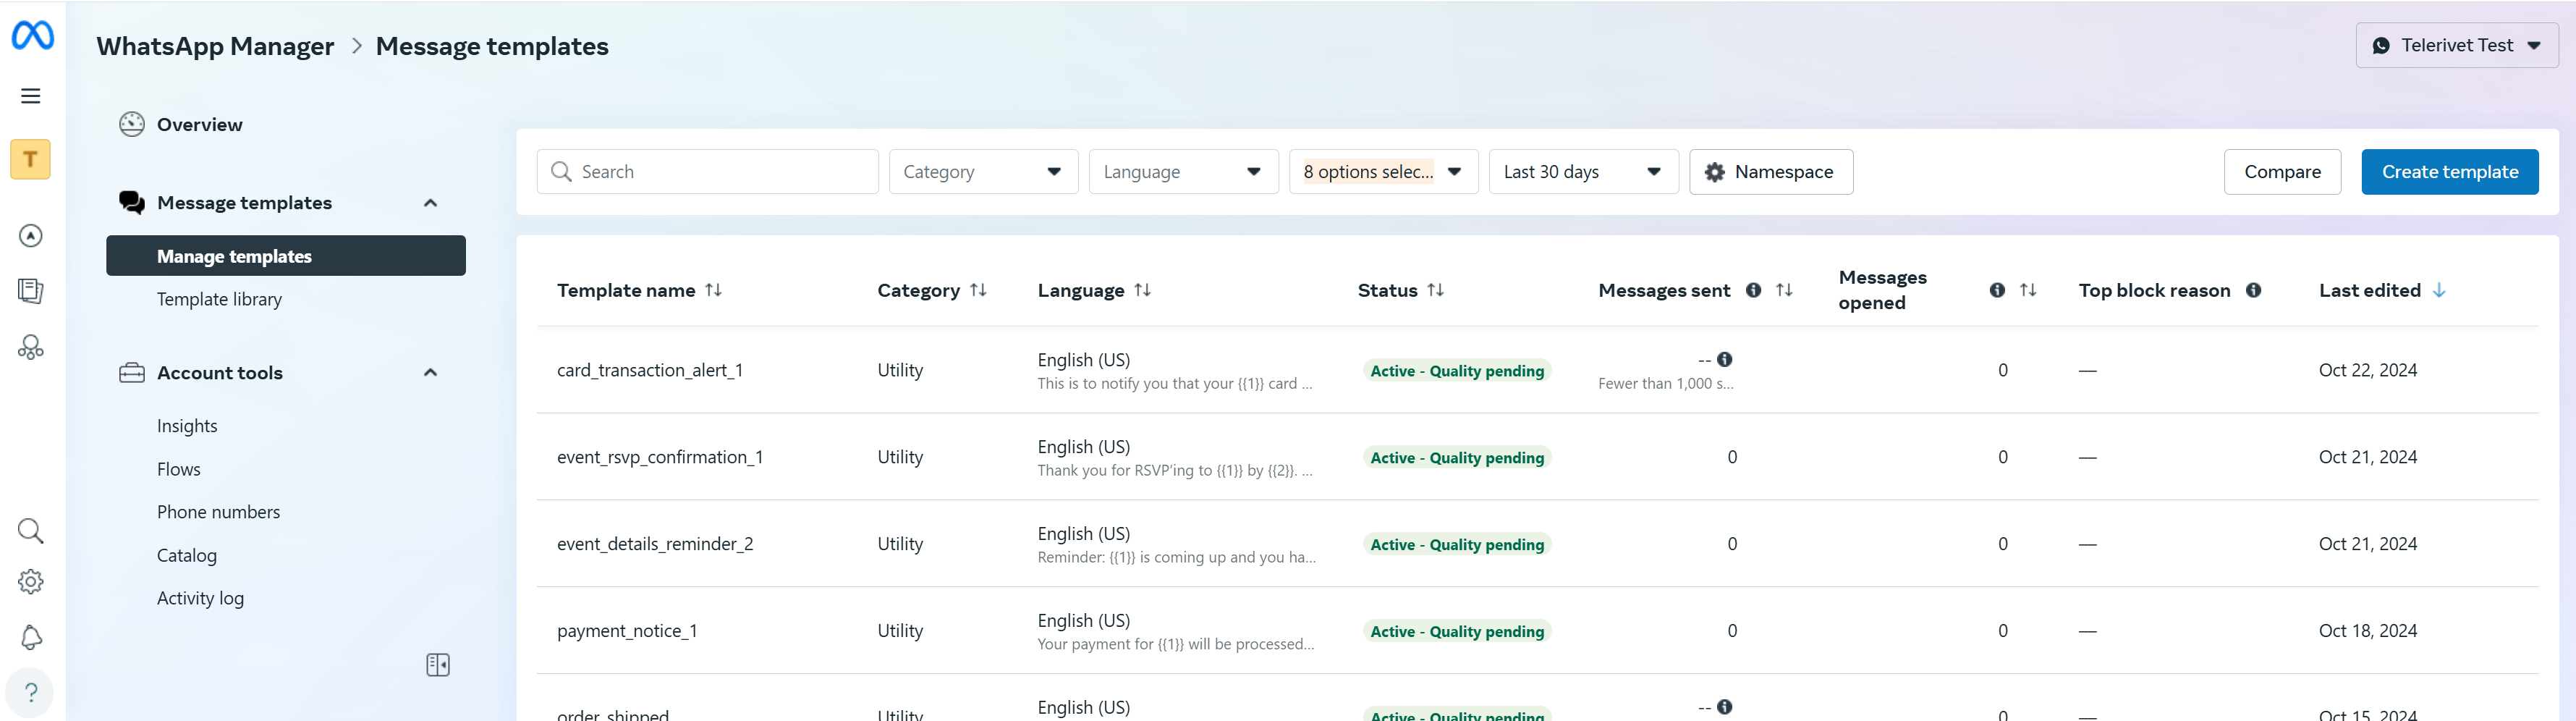Screen dimensions: 2576x721
Task: Open the Telerivet Test account dropdown
Action: (x=2456, y=46)
